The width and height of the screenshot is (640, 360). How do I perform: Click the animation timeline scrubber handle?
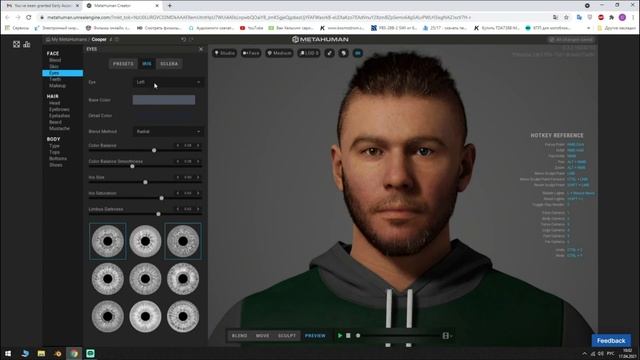point(358,336)
